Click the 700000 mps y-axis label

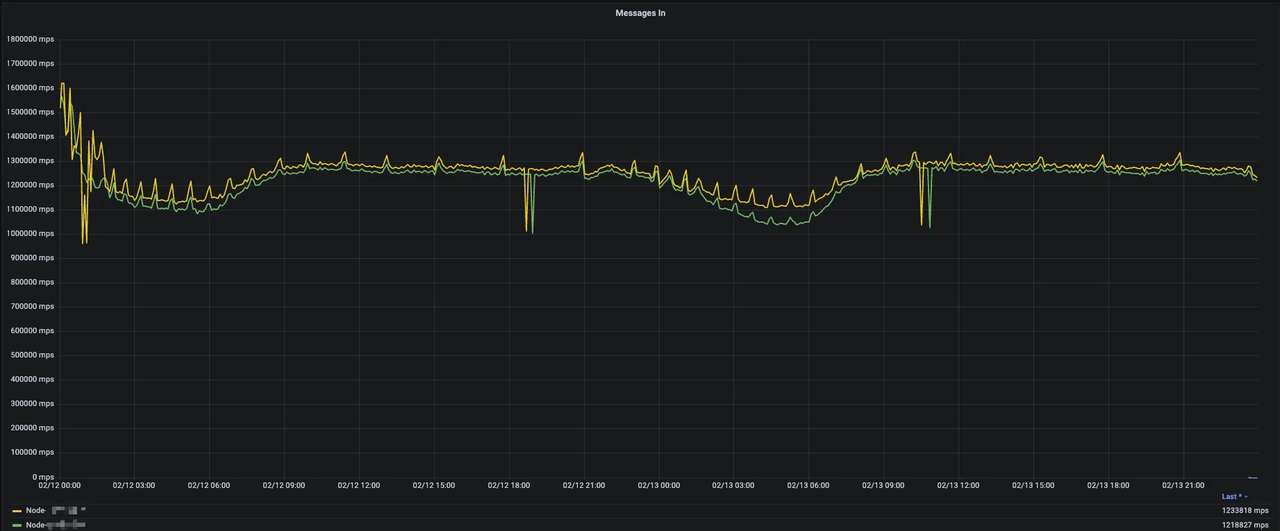coord(32,307)
